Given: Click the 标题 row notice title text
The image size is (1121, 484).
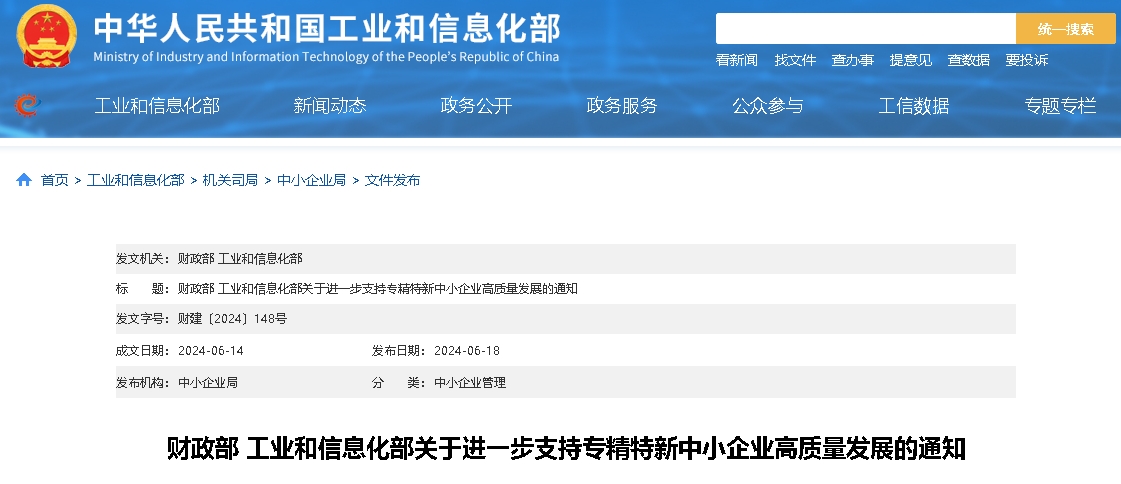Looking at the screenshot, I should click(x=377, y=289).
